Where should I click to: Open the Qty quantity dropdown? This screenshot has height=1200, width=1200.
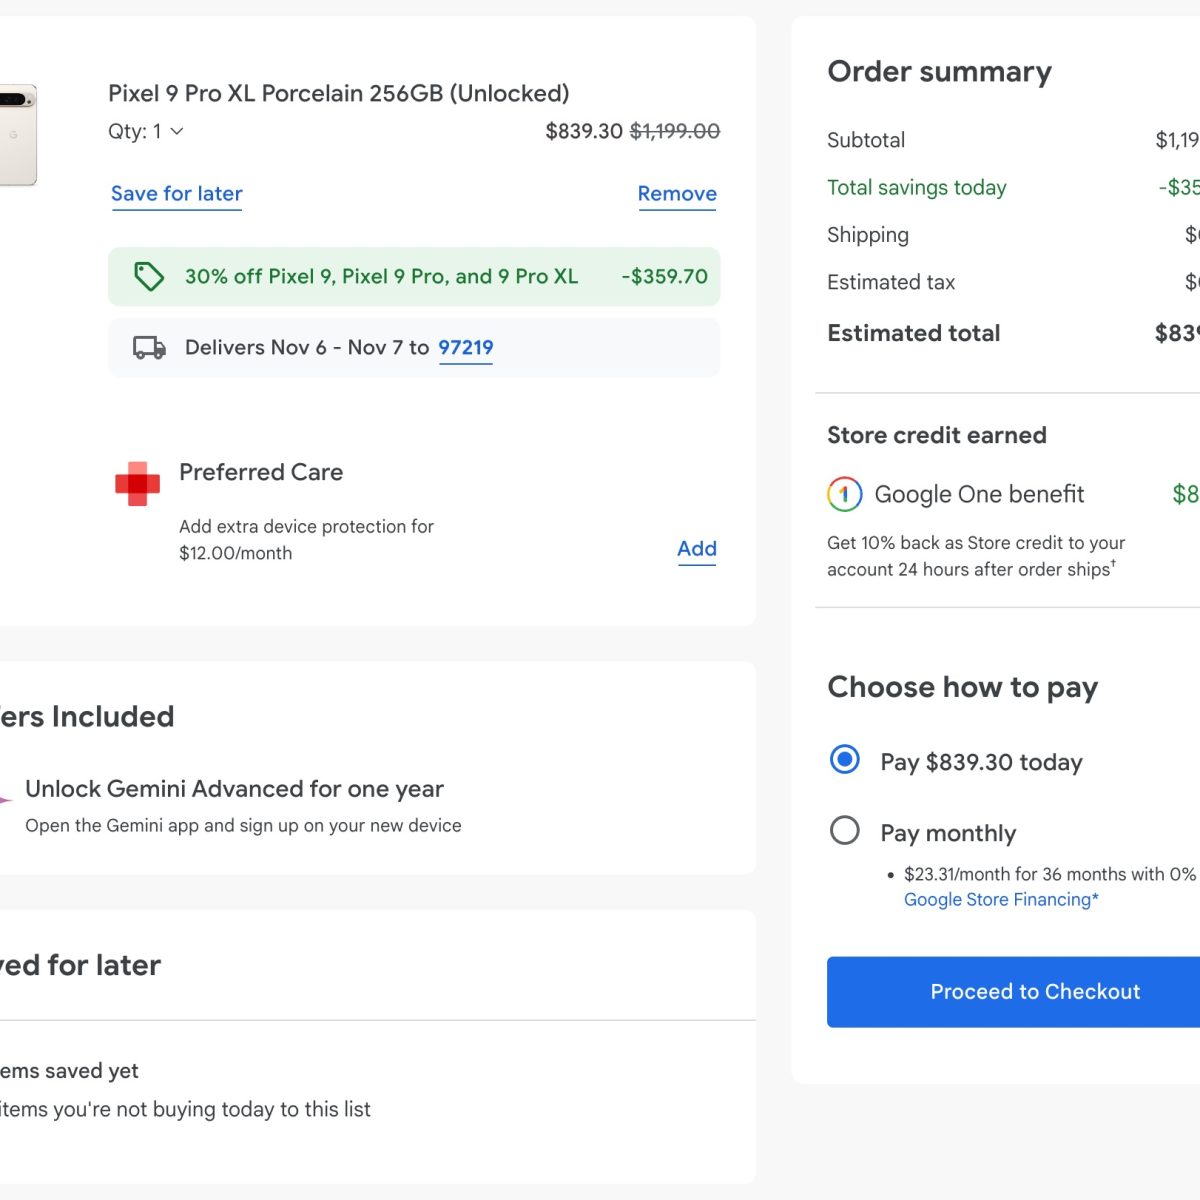147,131
